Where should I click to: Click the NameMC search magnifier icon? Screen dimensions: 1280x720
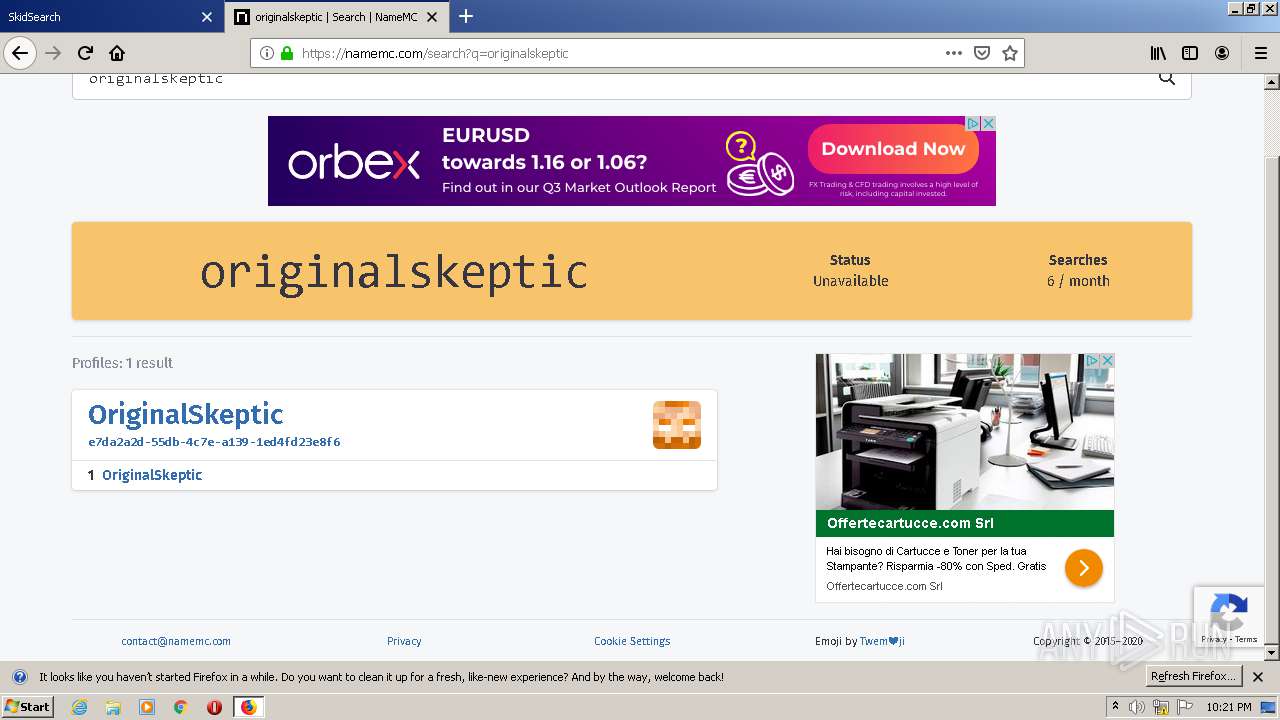pyautogui.click(x=1167, y=78)
